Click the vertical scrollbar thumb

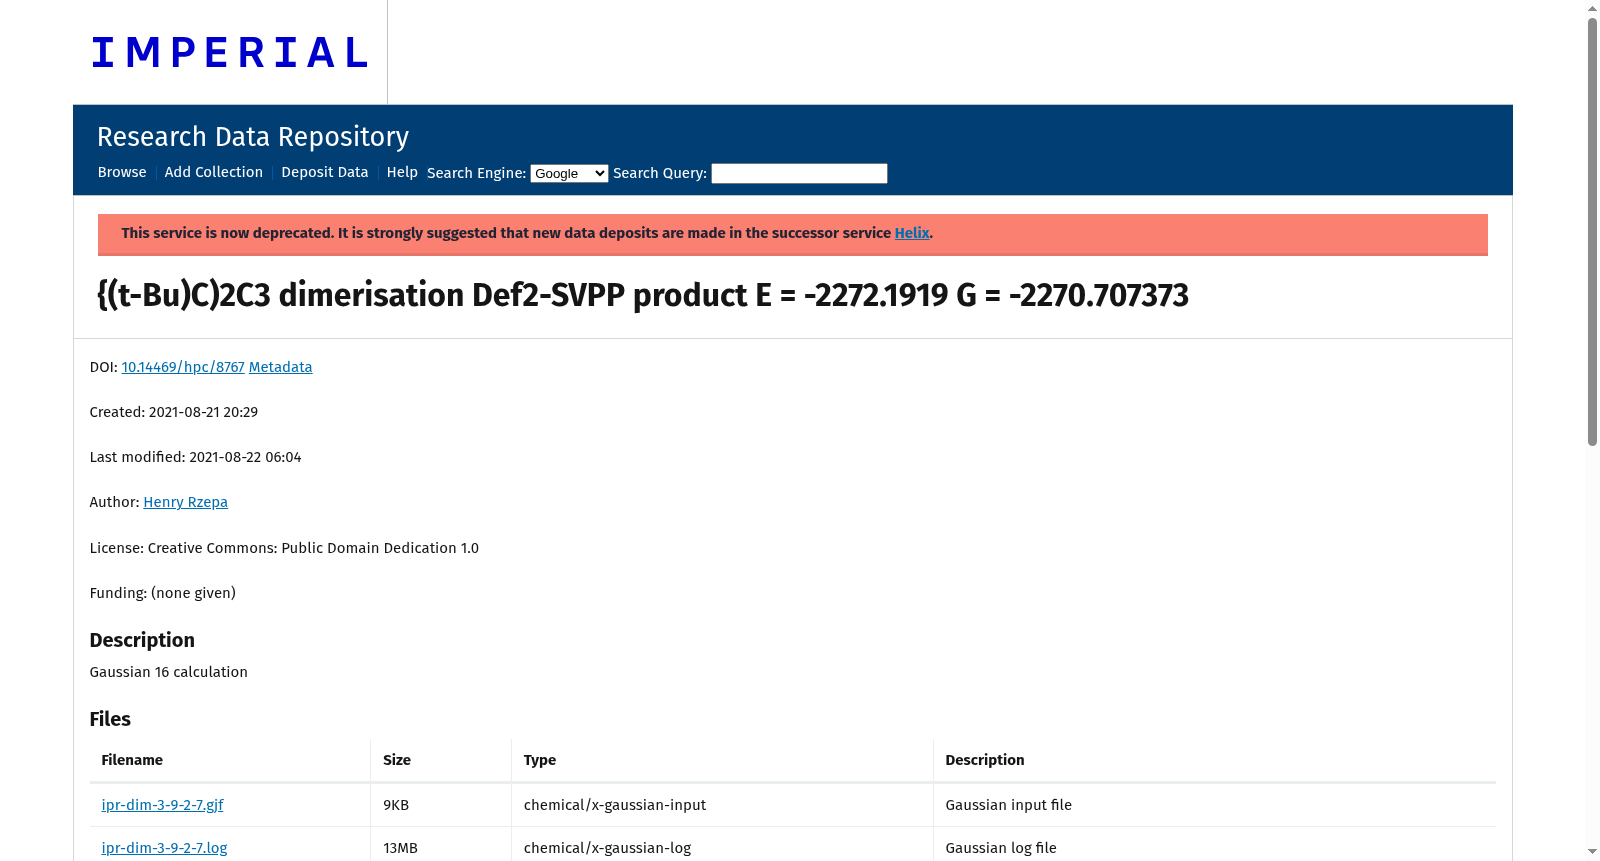pos(1592,230)
